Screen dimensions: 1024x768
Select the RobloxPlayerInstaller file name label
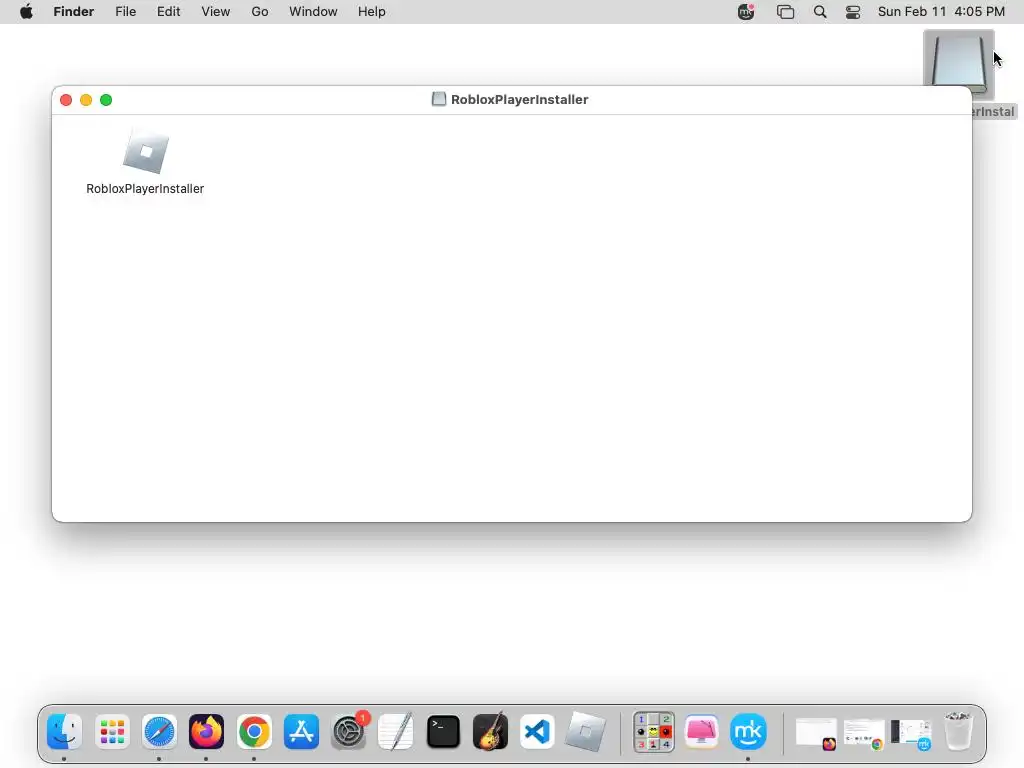[x=145, y=189]
